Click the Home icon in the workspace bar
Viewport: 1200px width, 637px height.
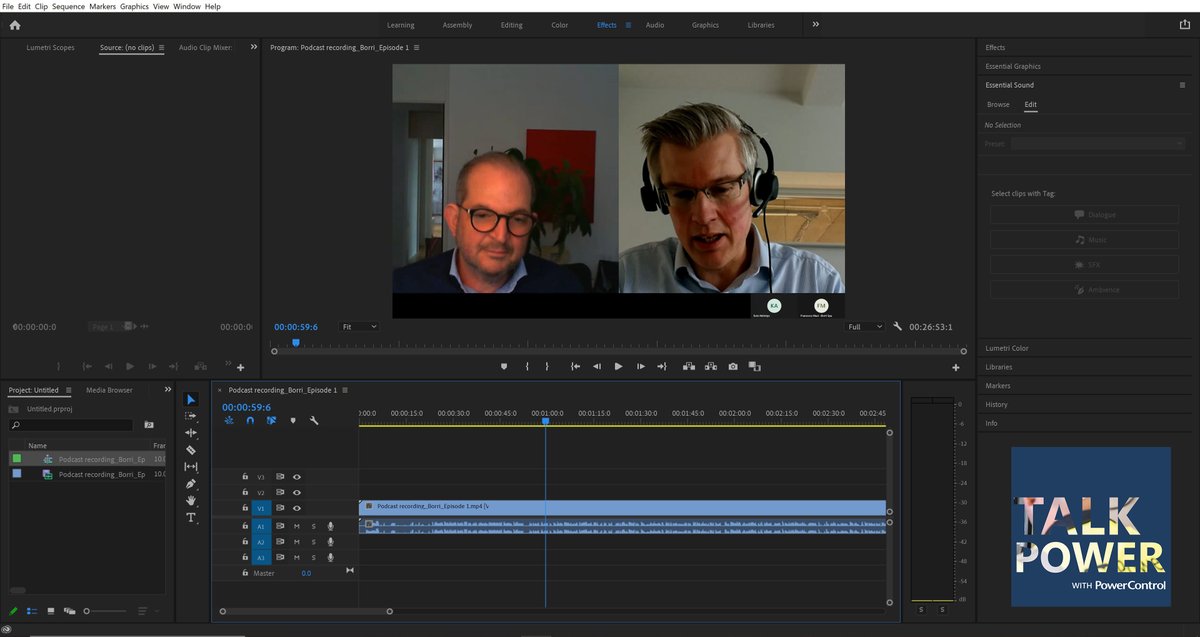pyautogui.click(x=15, y=25)
